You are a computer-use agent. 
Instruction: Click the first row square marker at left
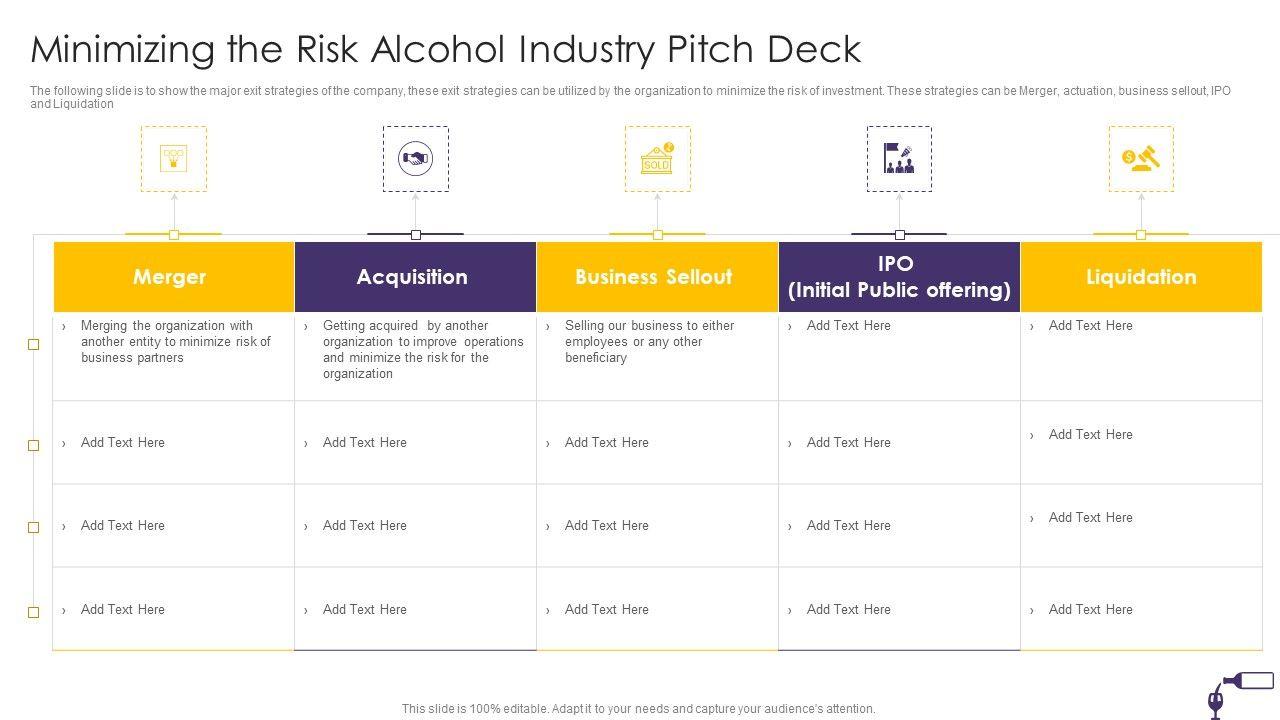33,344
